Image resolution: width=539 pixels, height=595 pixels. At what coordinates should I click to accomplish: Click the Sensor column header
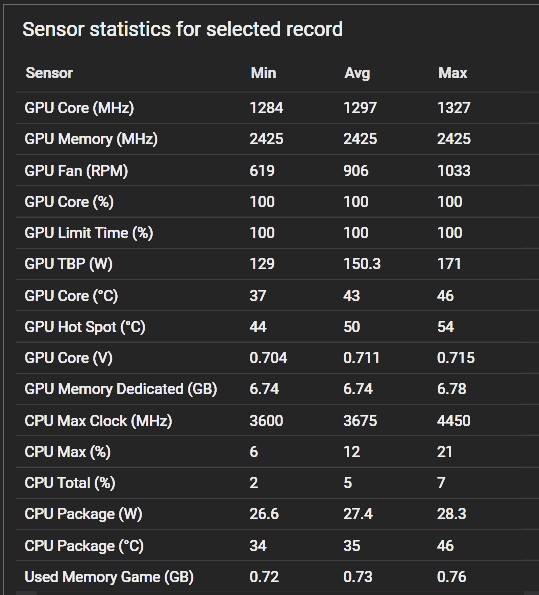pos(49,73)
